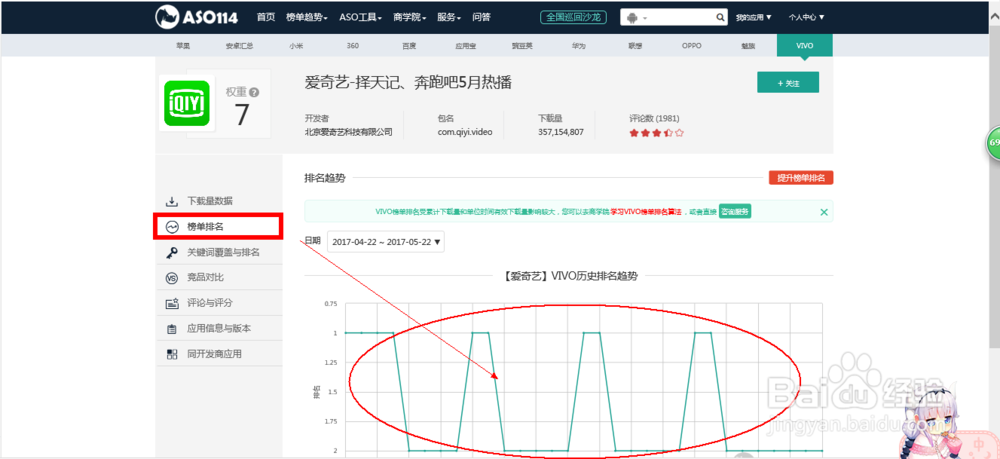Image resolution: width=1000 pixels, height=459 pixels.
Task: Select the active VIVO store tab
Action: click(x=804, y=46)
